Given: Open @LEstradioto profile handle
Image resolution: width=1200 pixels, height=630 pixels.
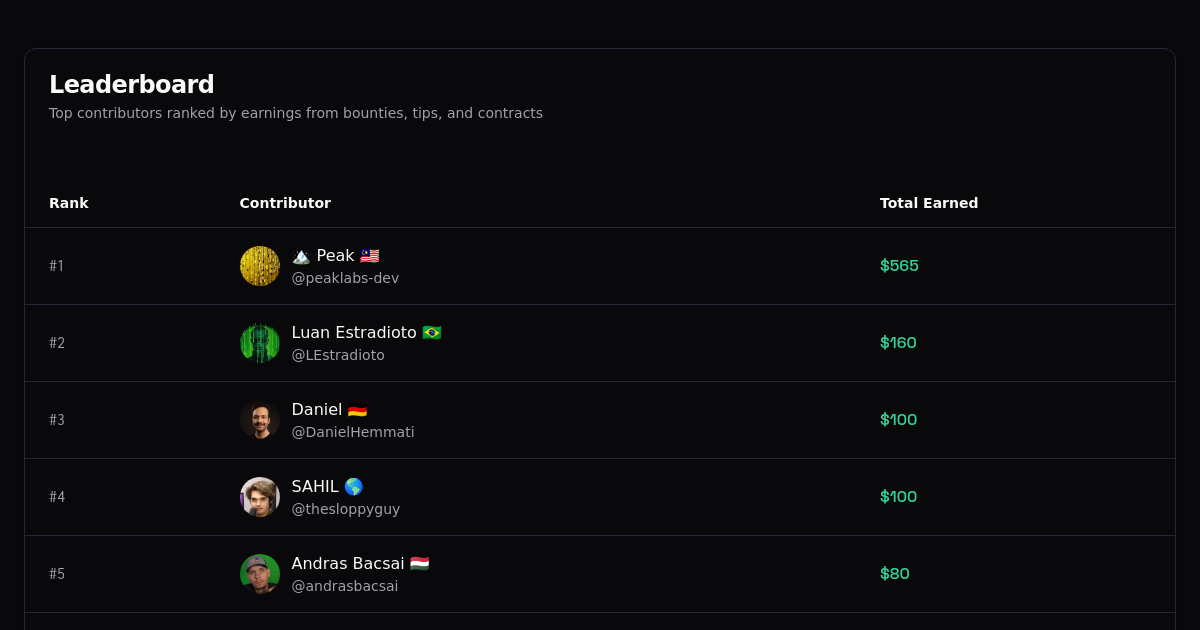Looking at the screenshot, I should click(x=338, y=355).
